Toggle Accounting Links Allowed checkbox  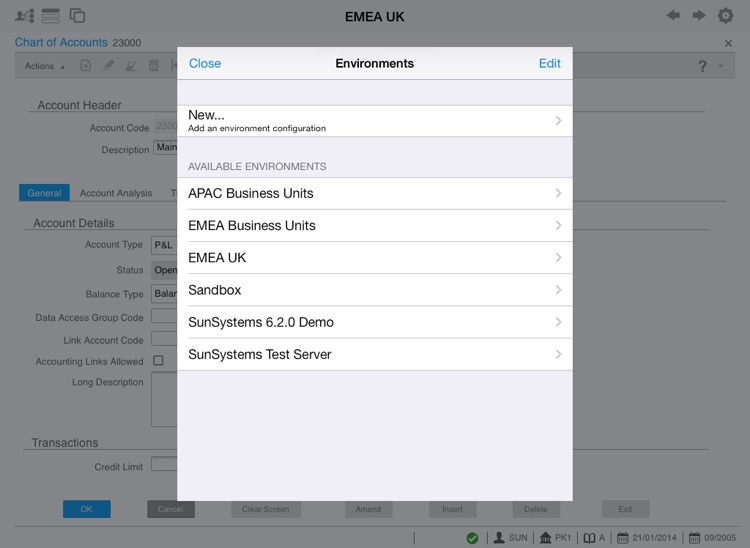pos(158,361)
